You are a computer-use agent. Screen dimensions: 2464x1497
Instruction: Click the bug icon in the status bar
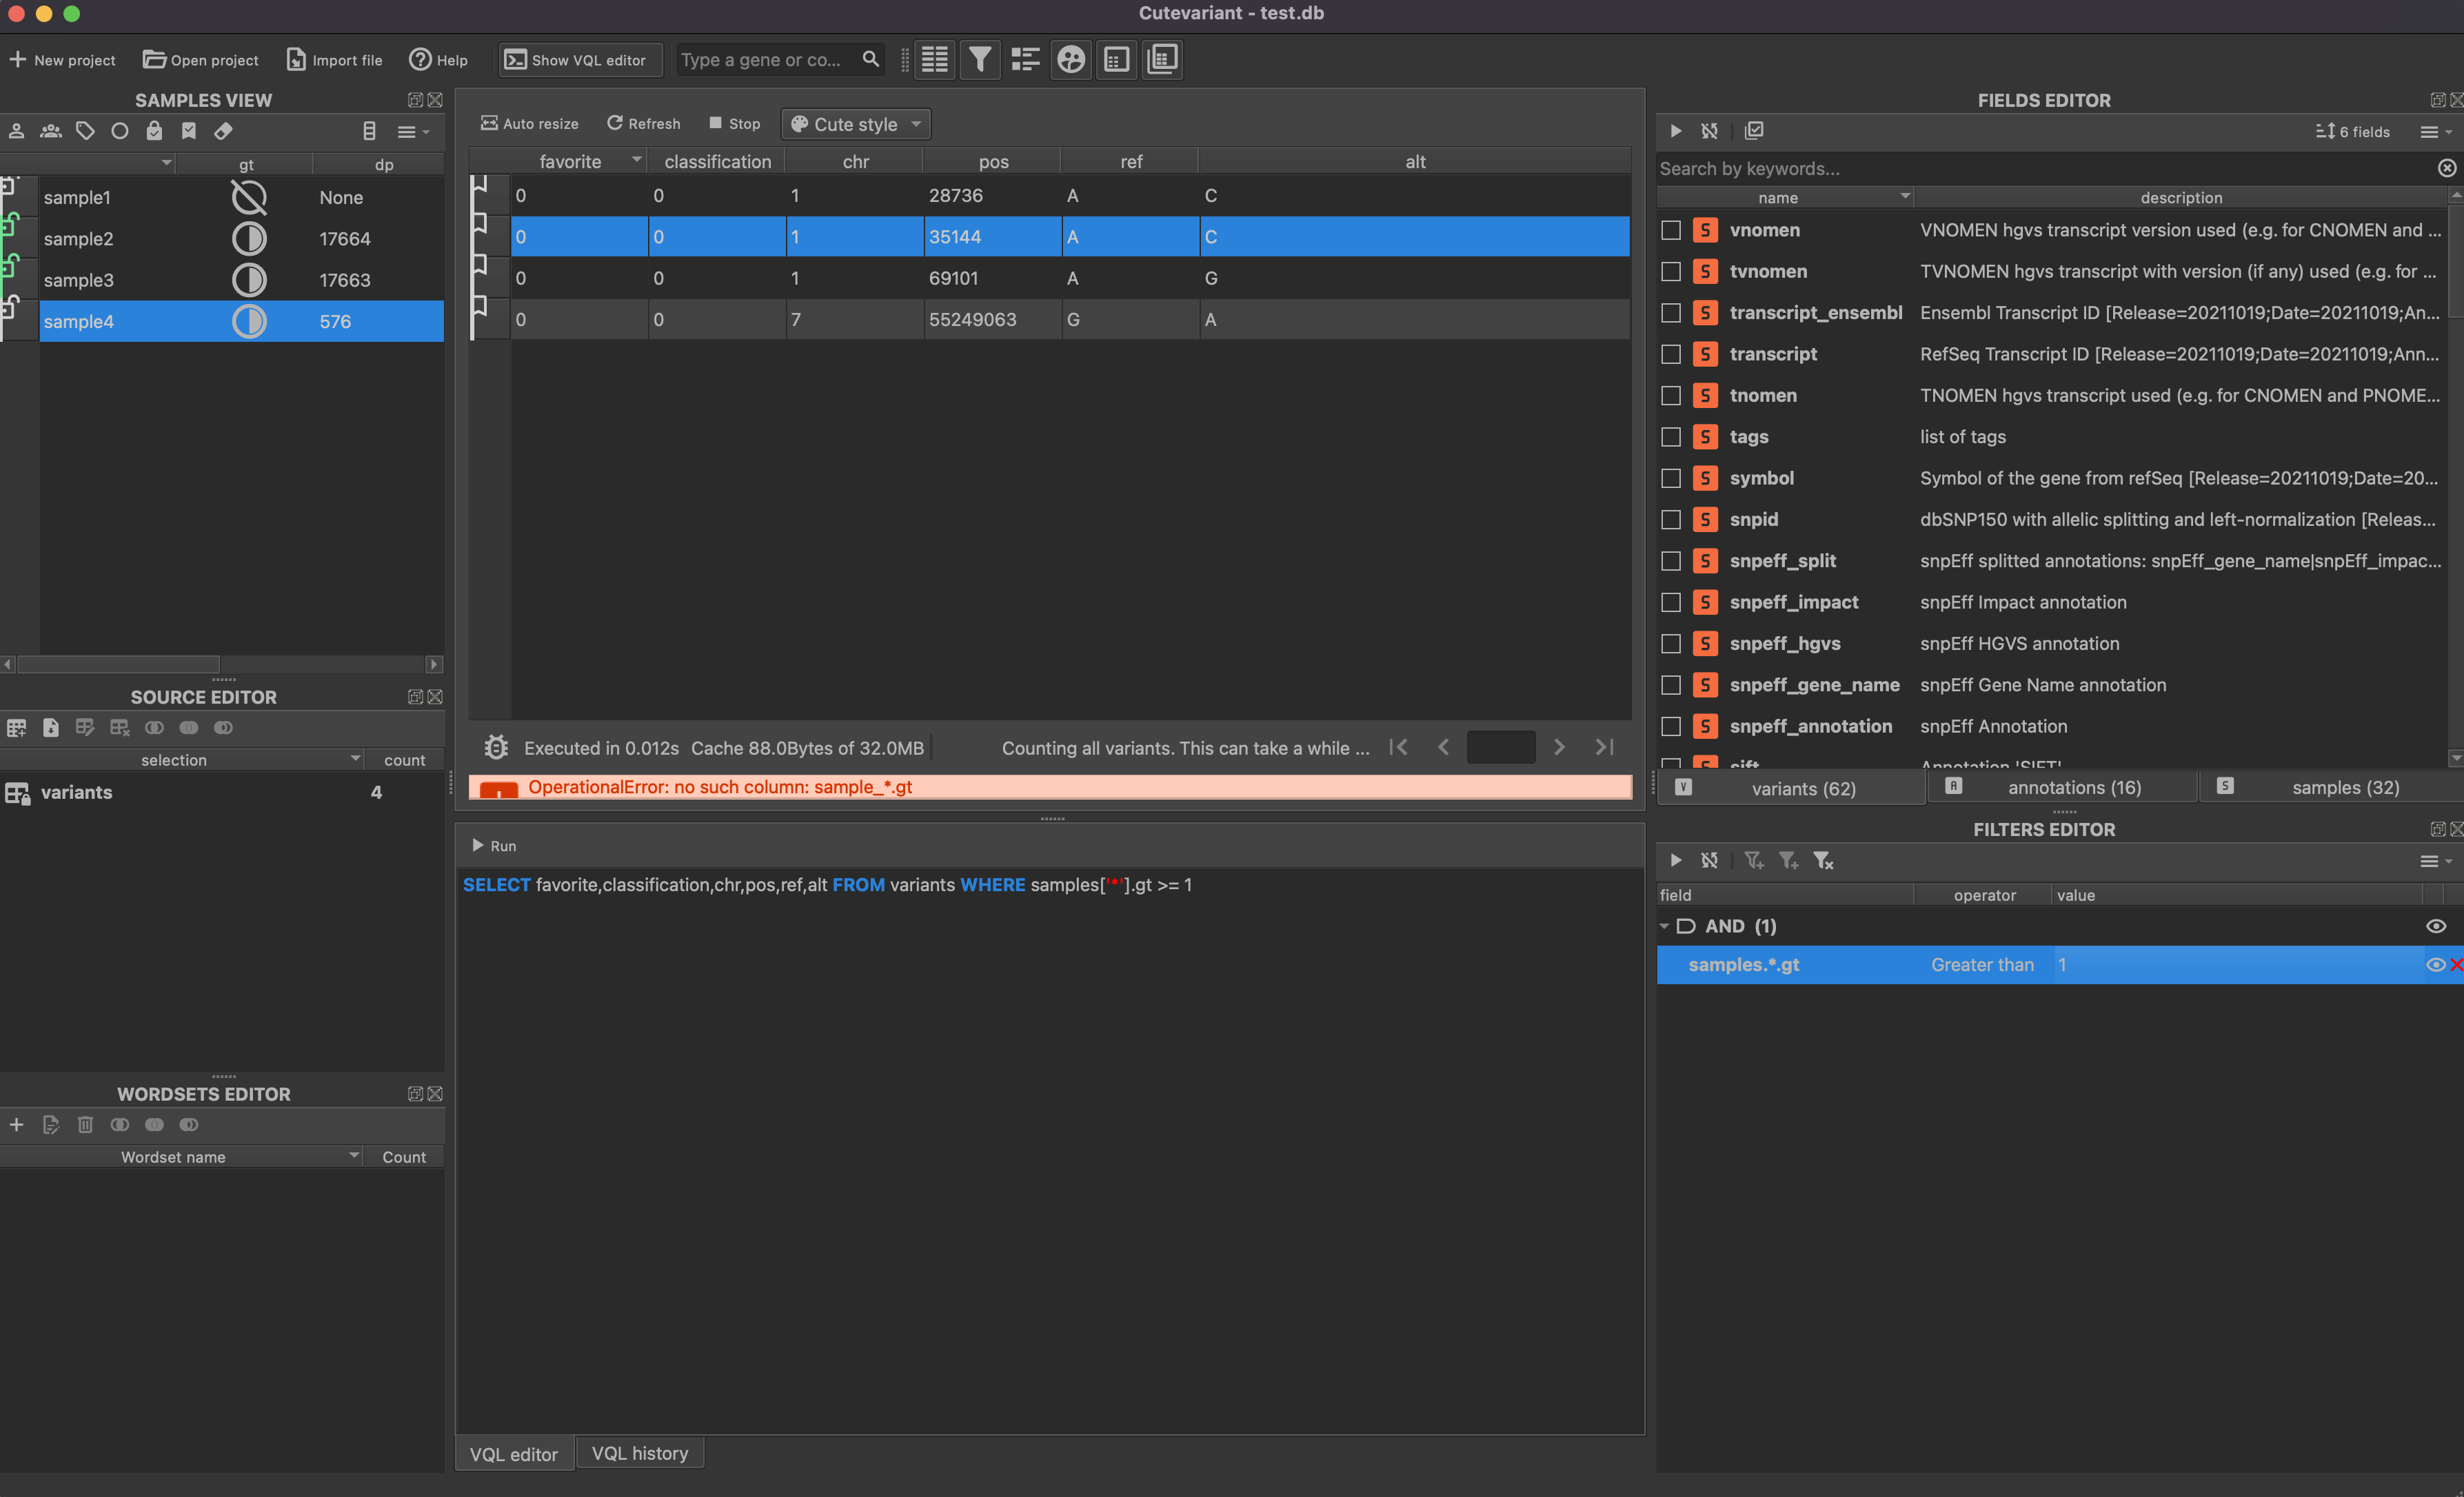click(495, 747)
